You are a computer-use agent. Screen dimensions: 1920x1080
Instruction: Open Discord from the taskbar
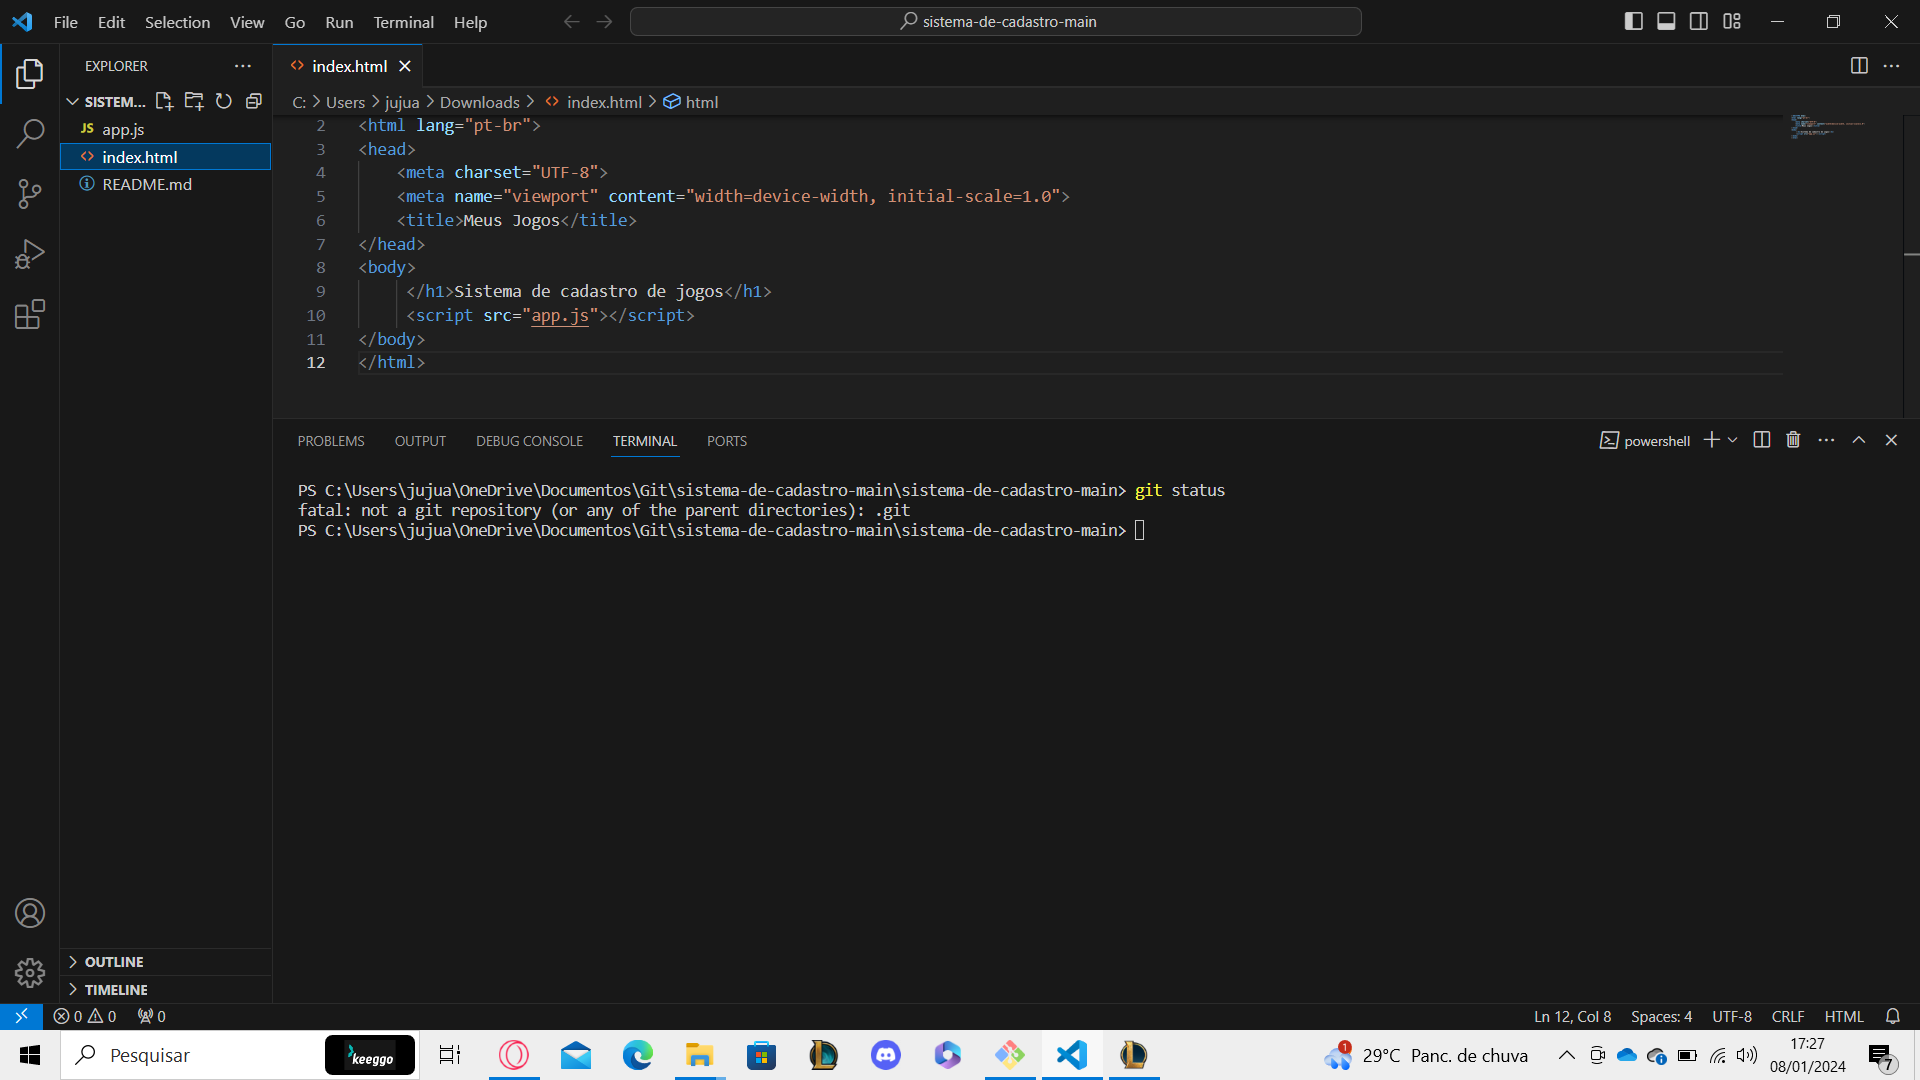click(x=886, y=1055)
